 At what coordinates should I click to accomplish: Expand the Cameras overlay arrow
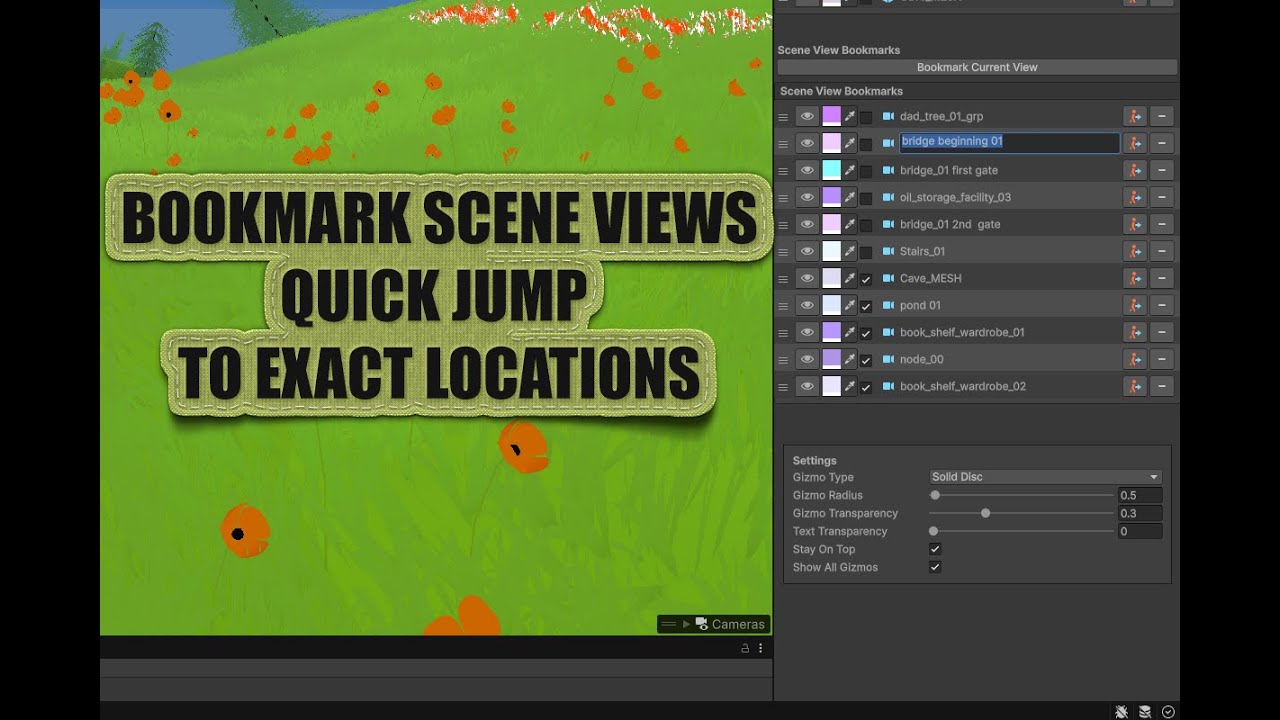point(686,624)
